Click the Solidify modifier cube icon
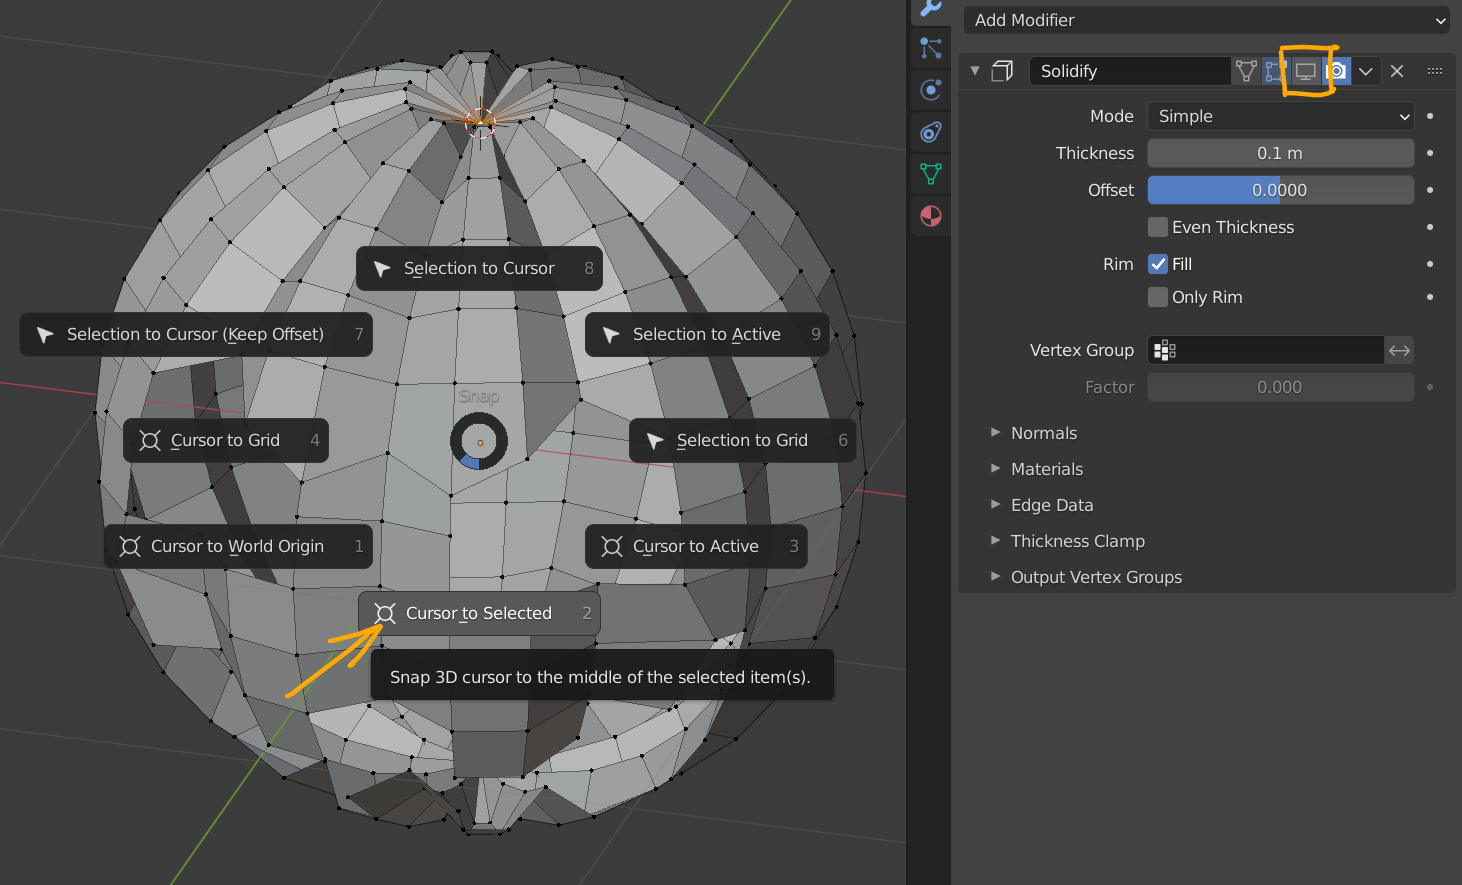This screenshot has height=885, width=1462. (x=1003, y=70)
